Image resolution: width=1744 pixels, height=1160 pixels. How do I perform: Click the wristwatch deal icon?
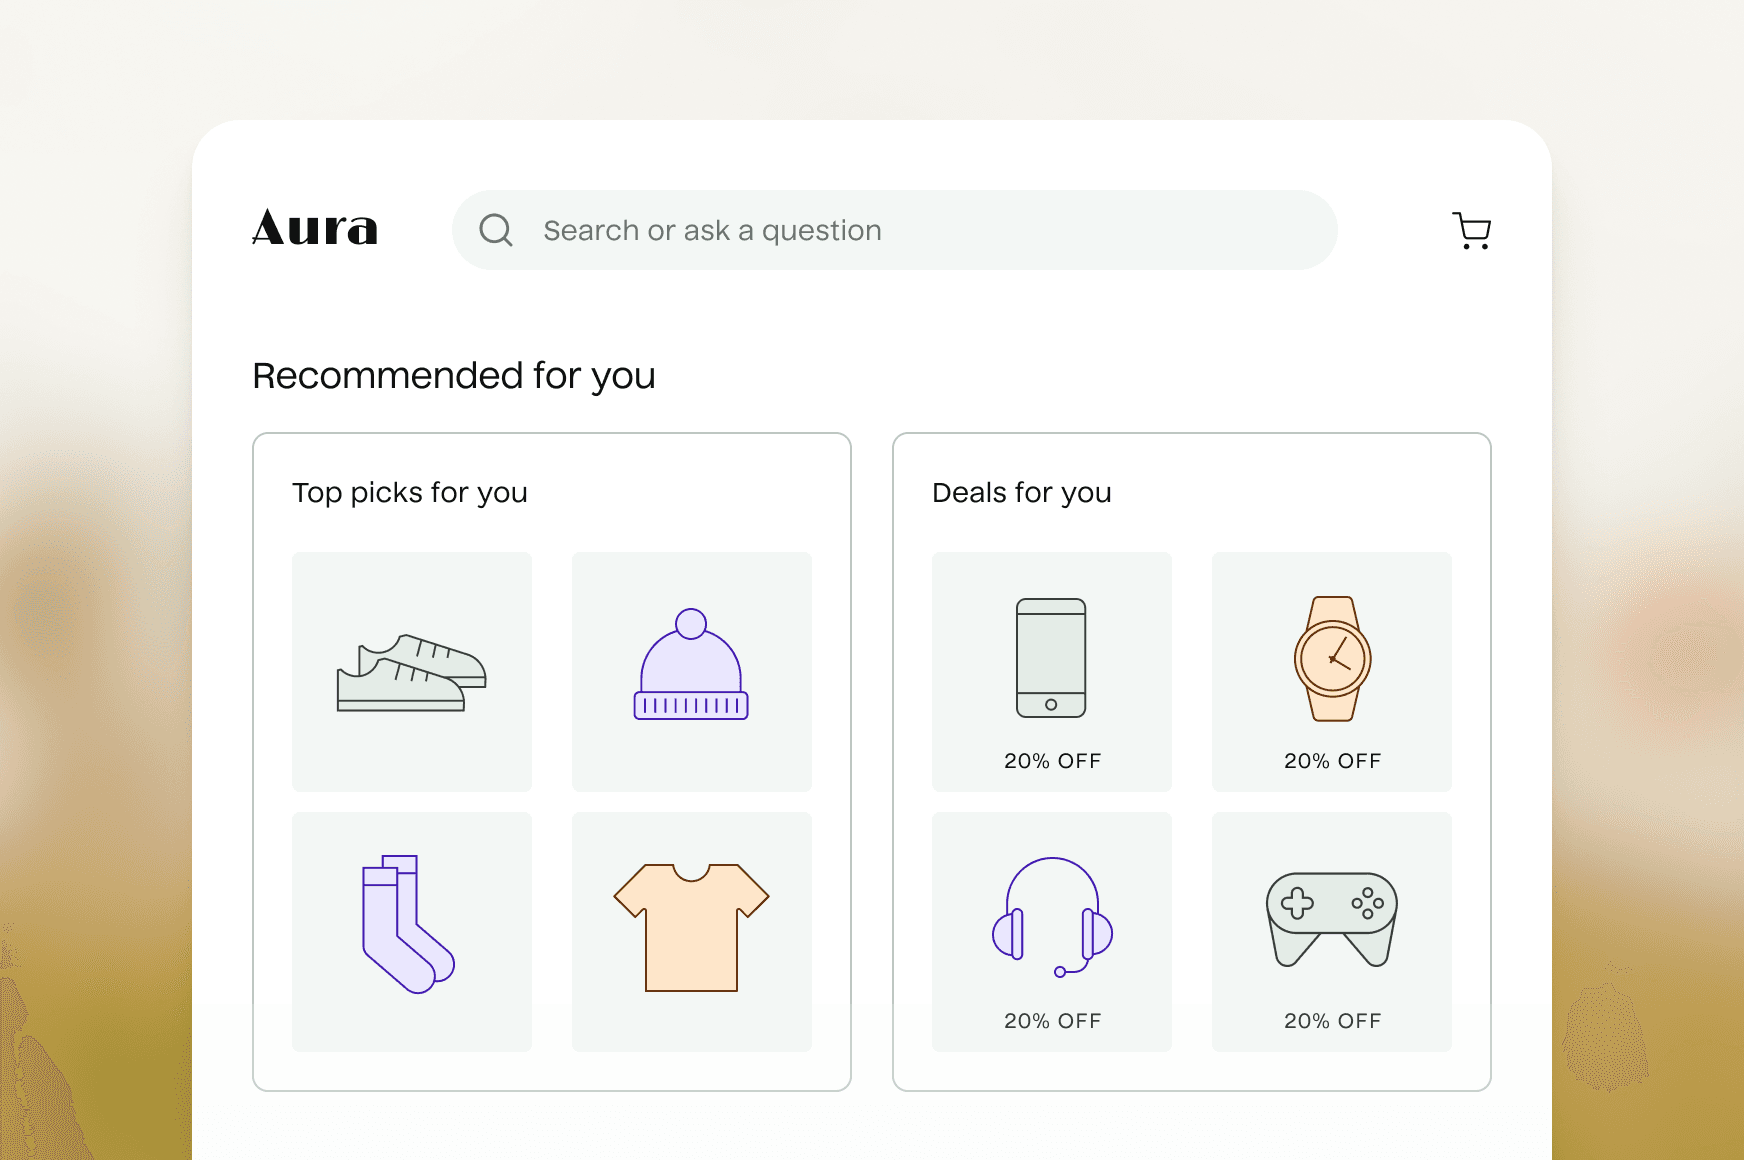click(x=1331, y=660)
